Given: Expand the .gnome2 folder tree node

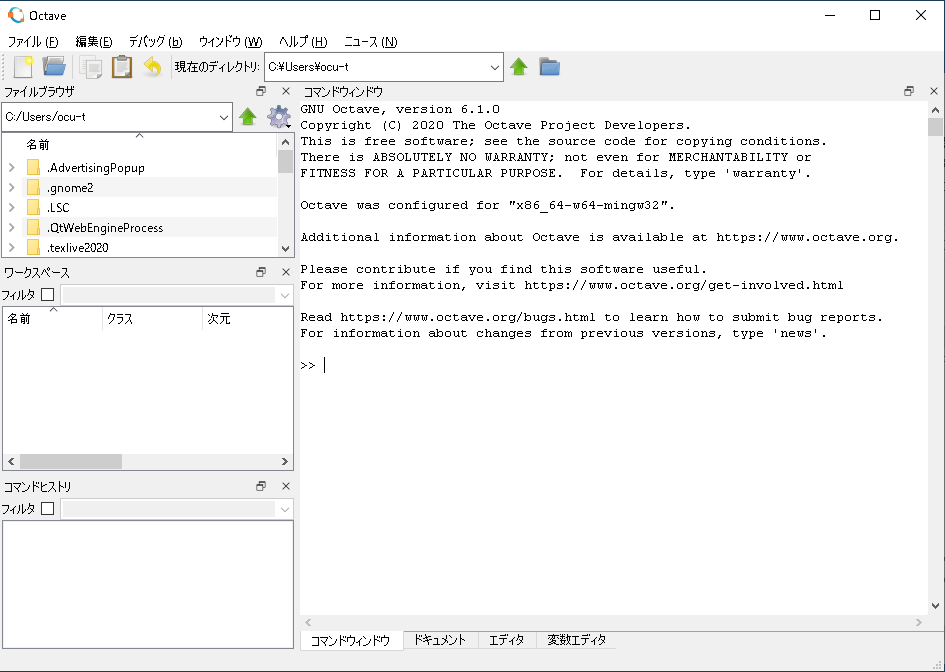Looking at the screenshot, I should [x=11, y=188].
